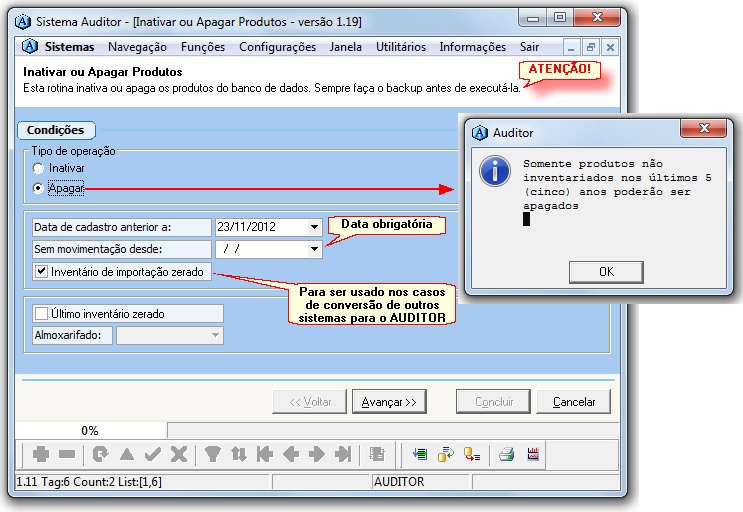Click the minus delete record toolbar icon
This screenshot has height=512, width=743.
(x=67, y=454)
